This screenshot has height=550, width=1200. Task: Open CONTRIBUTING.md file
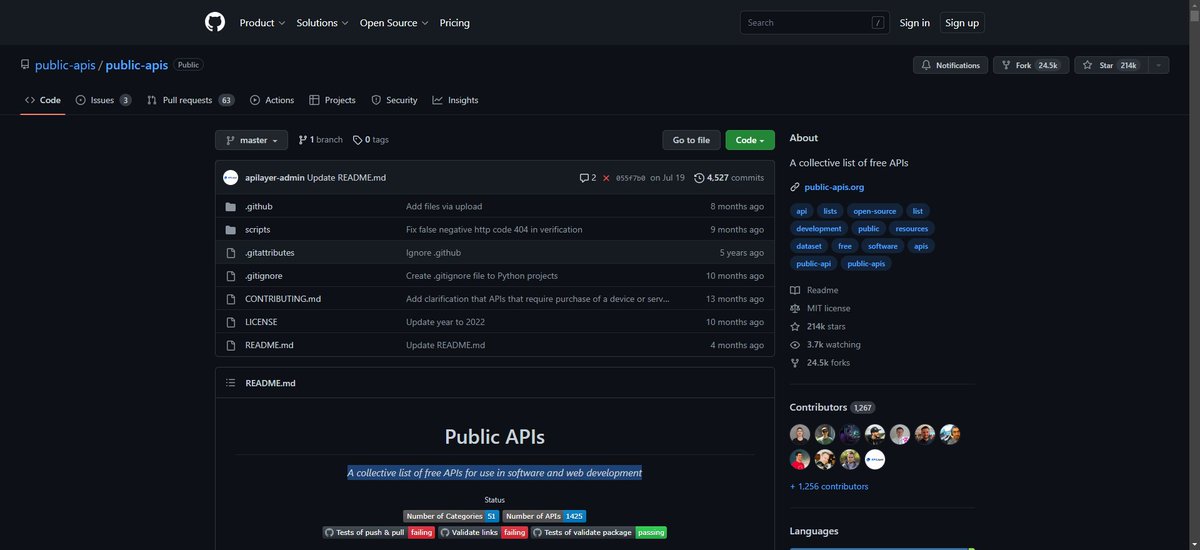pos(283,298)
